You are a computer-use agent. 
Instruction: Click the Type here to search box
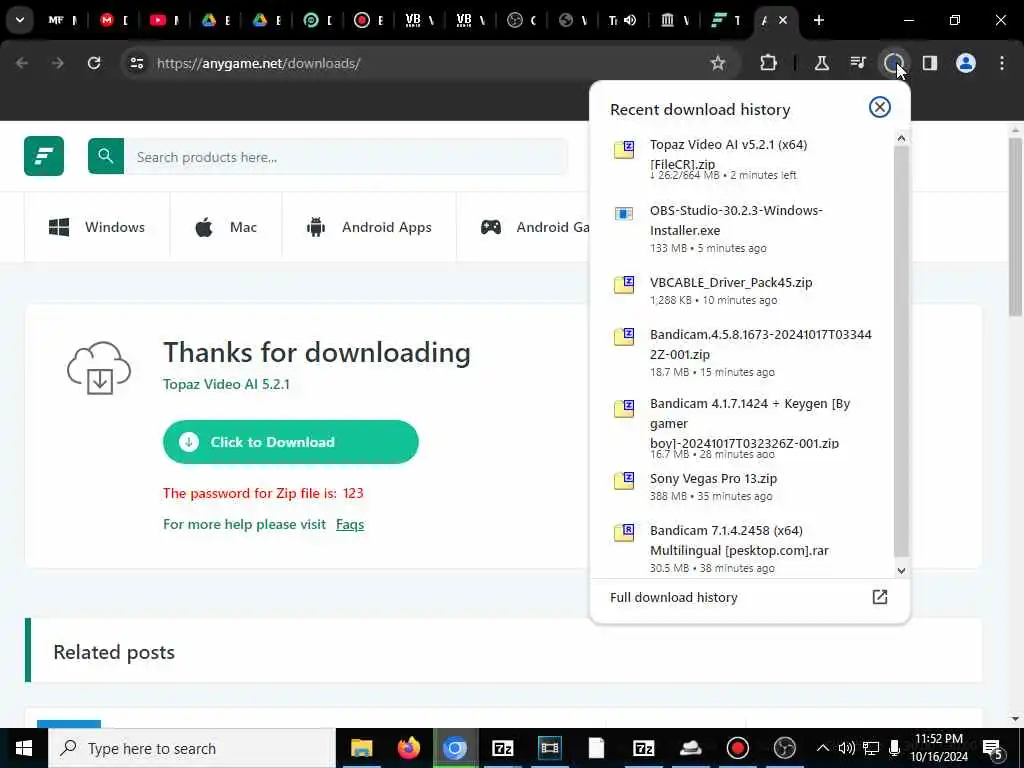(192, 748)
